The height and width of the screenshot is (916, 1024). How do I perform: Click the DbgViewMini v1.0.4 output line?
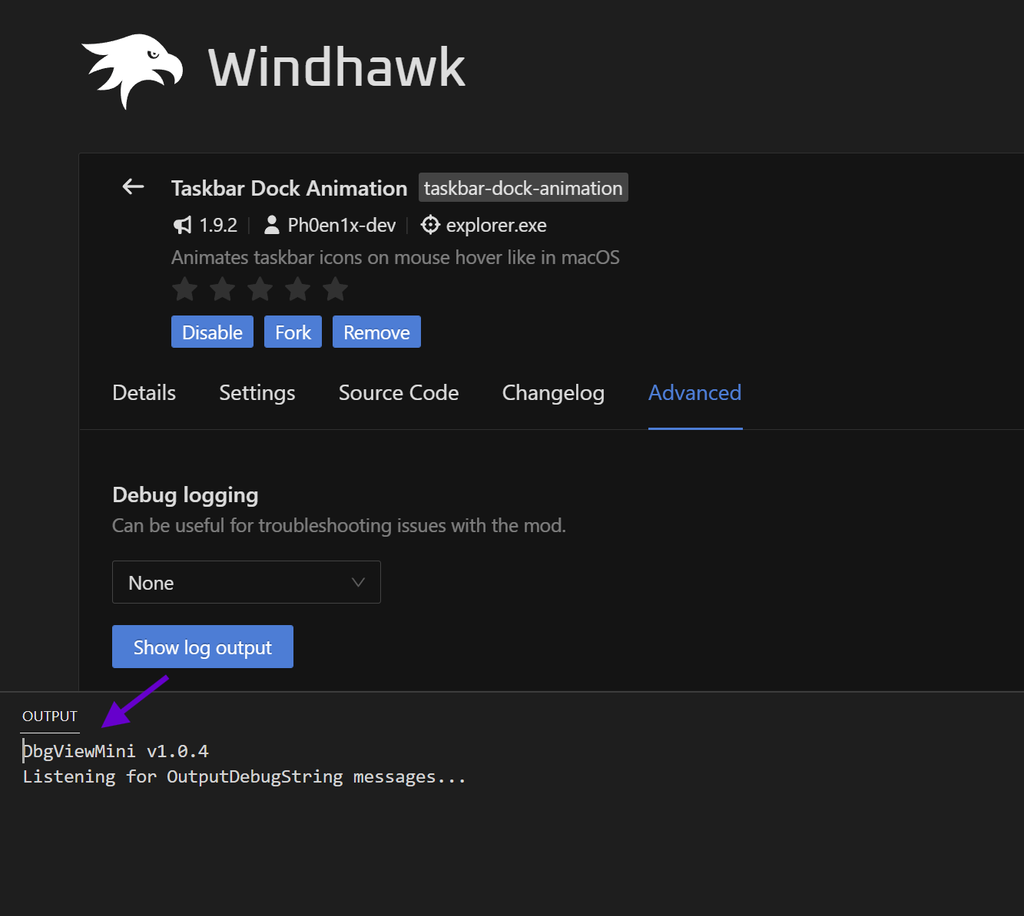coord(116,751)
